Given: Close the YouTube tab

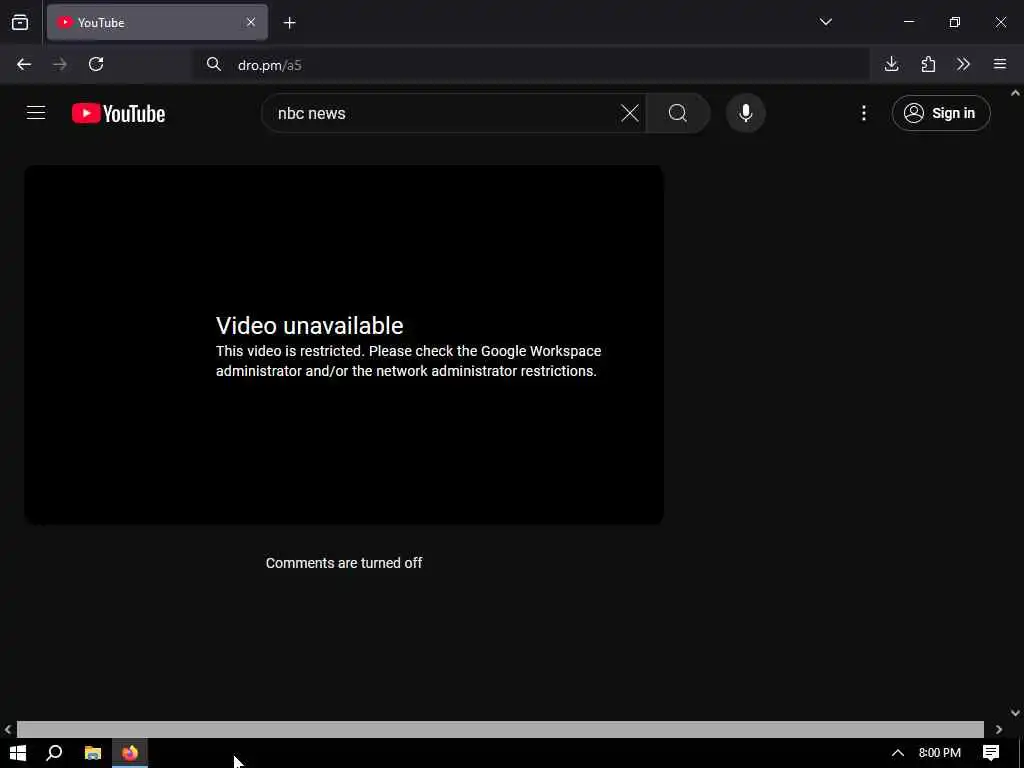Looking at the screenshot, I should click(251, 23).
